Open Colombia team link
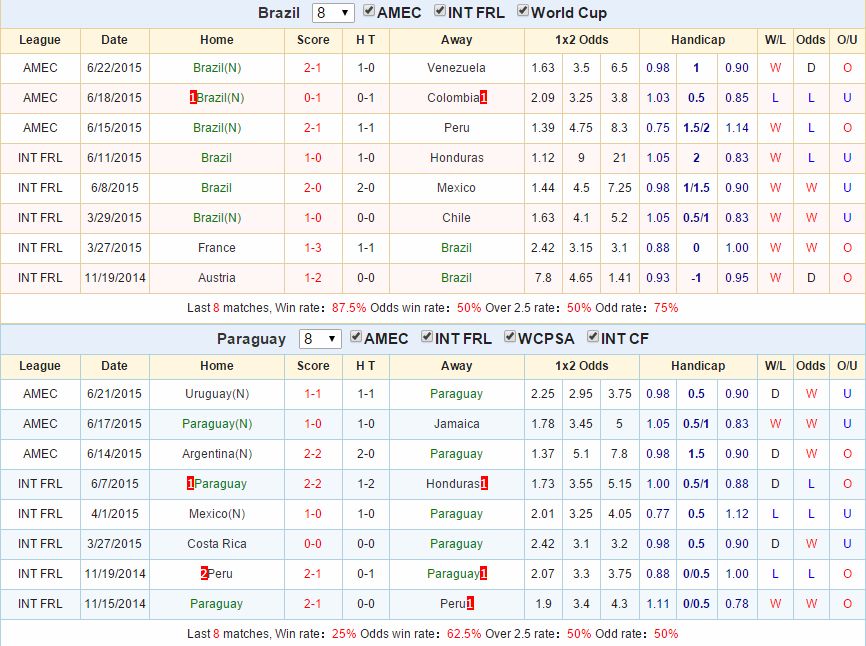 [x=453, y=98]
